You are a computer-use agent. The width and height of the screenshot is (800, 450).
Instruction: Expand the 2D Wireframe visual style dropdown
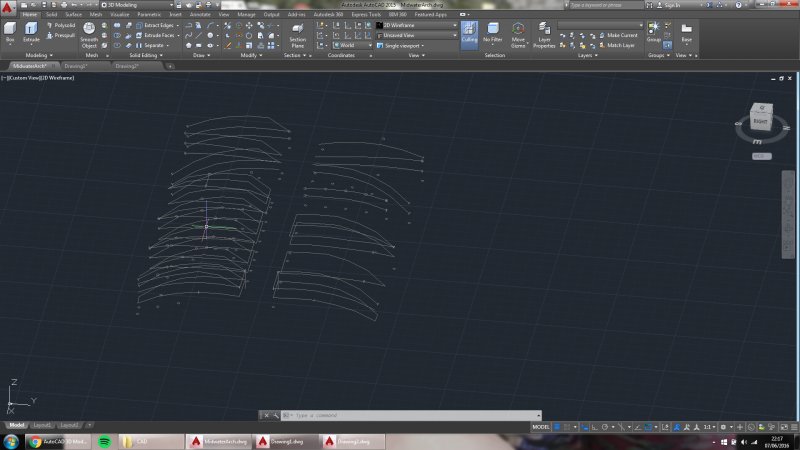(x=418, y=25)
